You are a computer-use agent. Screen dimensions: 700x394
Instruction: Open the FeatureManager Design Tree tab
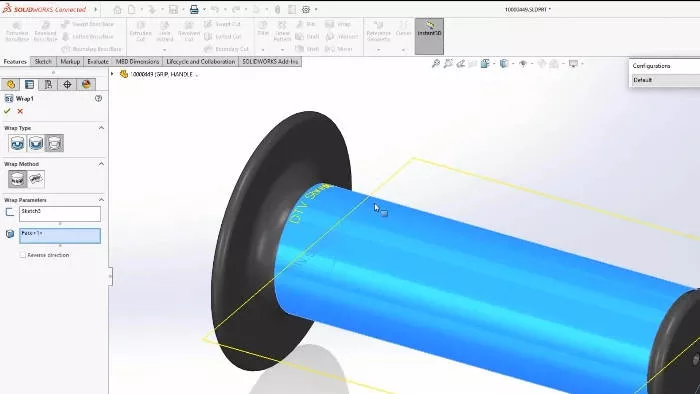[10, 84]
